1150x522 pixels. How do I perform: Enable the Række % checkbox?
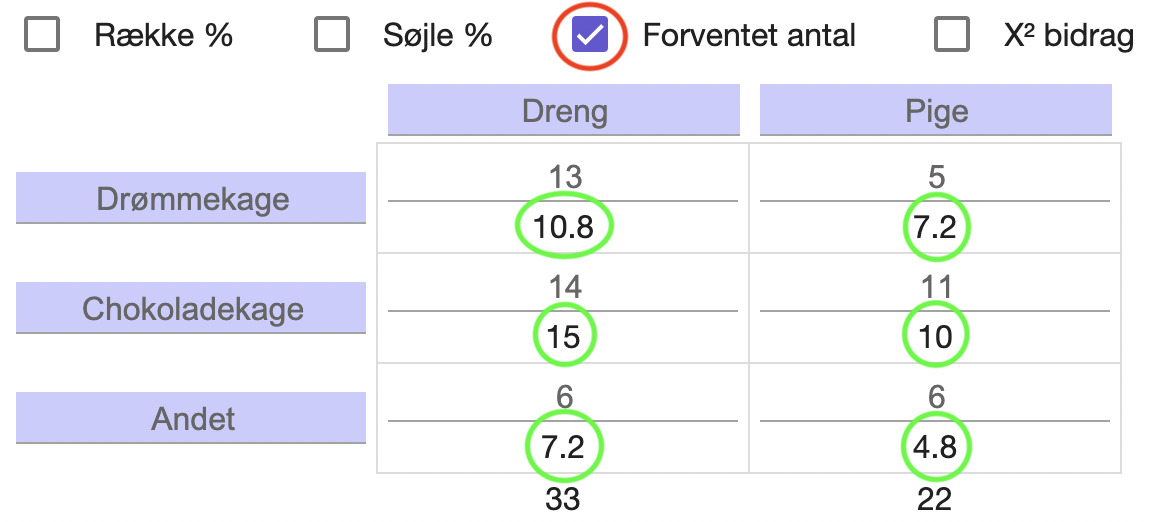tap(42, 34)
